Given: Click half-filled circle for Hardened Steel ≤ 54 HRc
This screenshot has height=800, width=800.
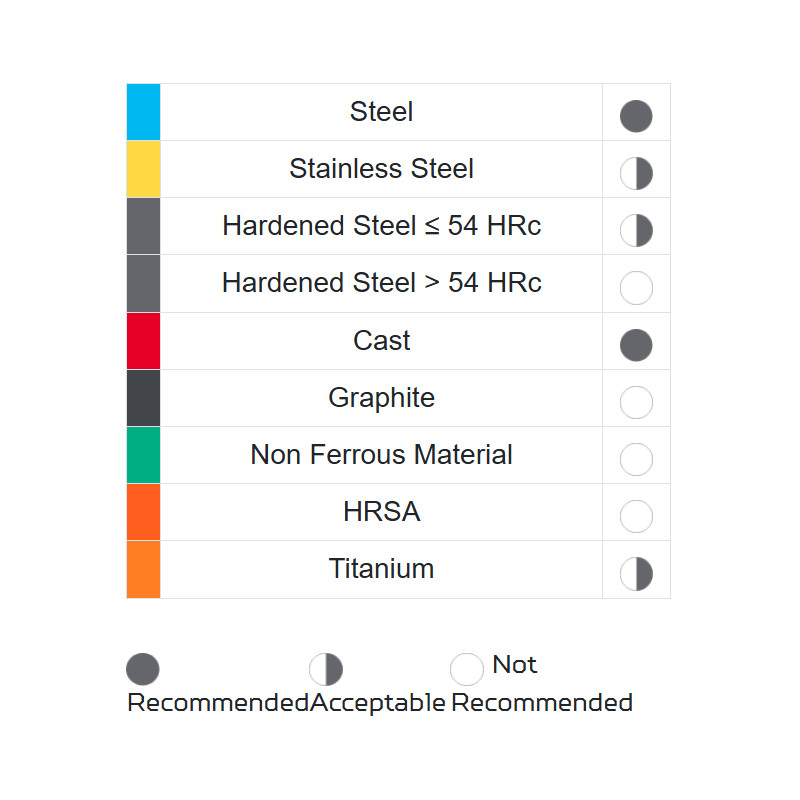Looking at the screenshot, I should 636,231.
